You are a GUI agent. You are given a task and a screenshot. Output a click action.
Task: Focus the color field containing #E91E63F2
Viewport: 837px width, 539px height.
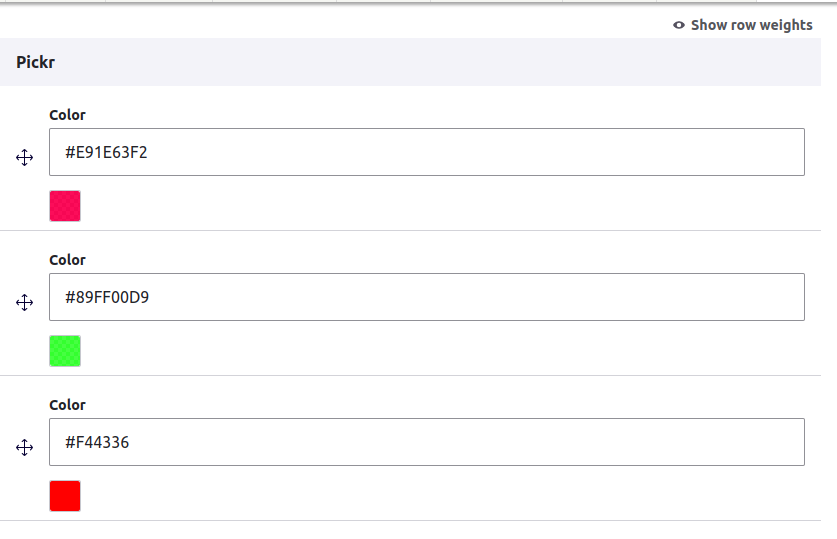point(427,152)
